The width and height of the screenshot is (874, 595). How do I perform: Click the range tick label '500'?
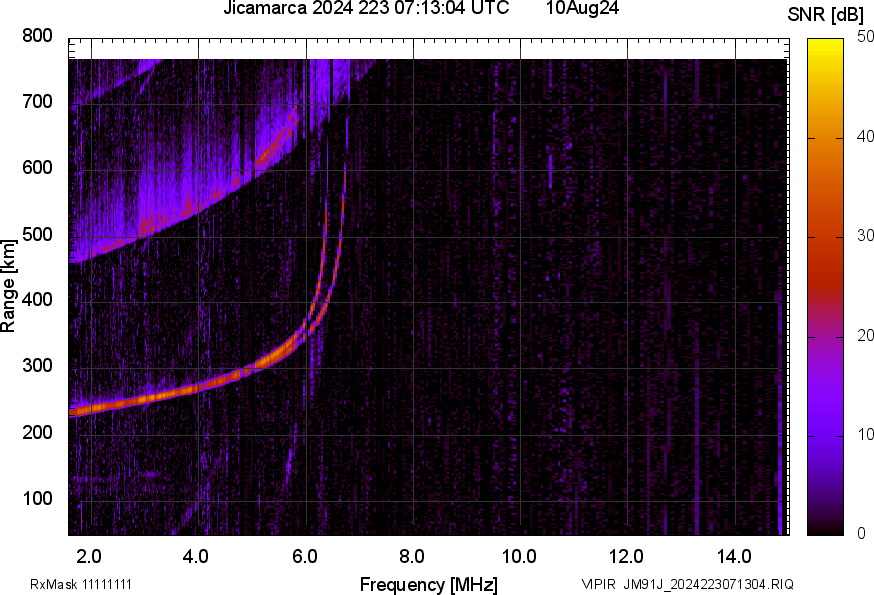[37, 234]
